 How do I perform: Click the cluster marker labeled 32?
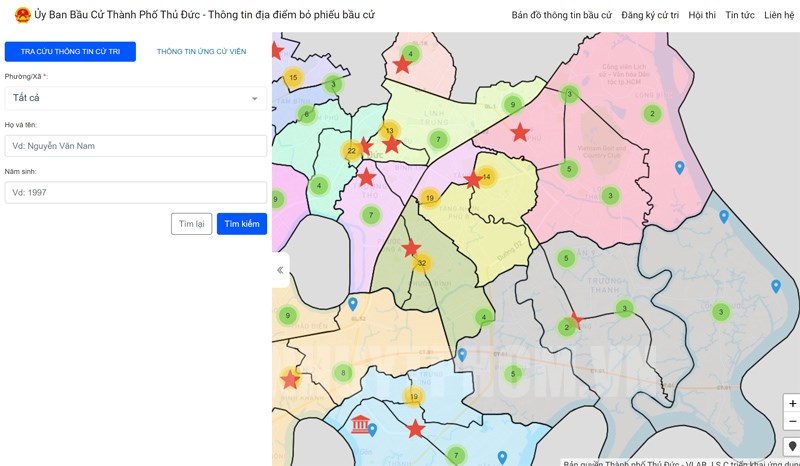click(x=422, y=264)
